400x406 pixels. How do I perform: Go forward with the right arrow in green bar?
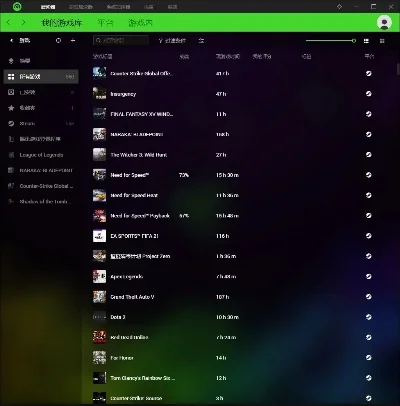click(23, 23)
